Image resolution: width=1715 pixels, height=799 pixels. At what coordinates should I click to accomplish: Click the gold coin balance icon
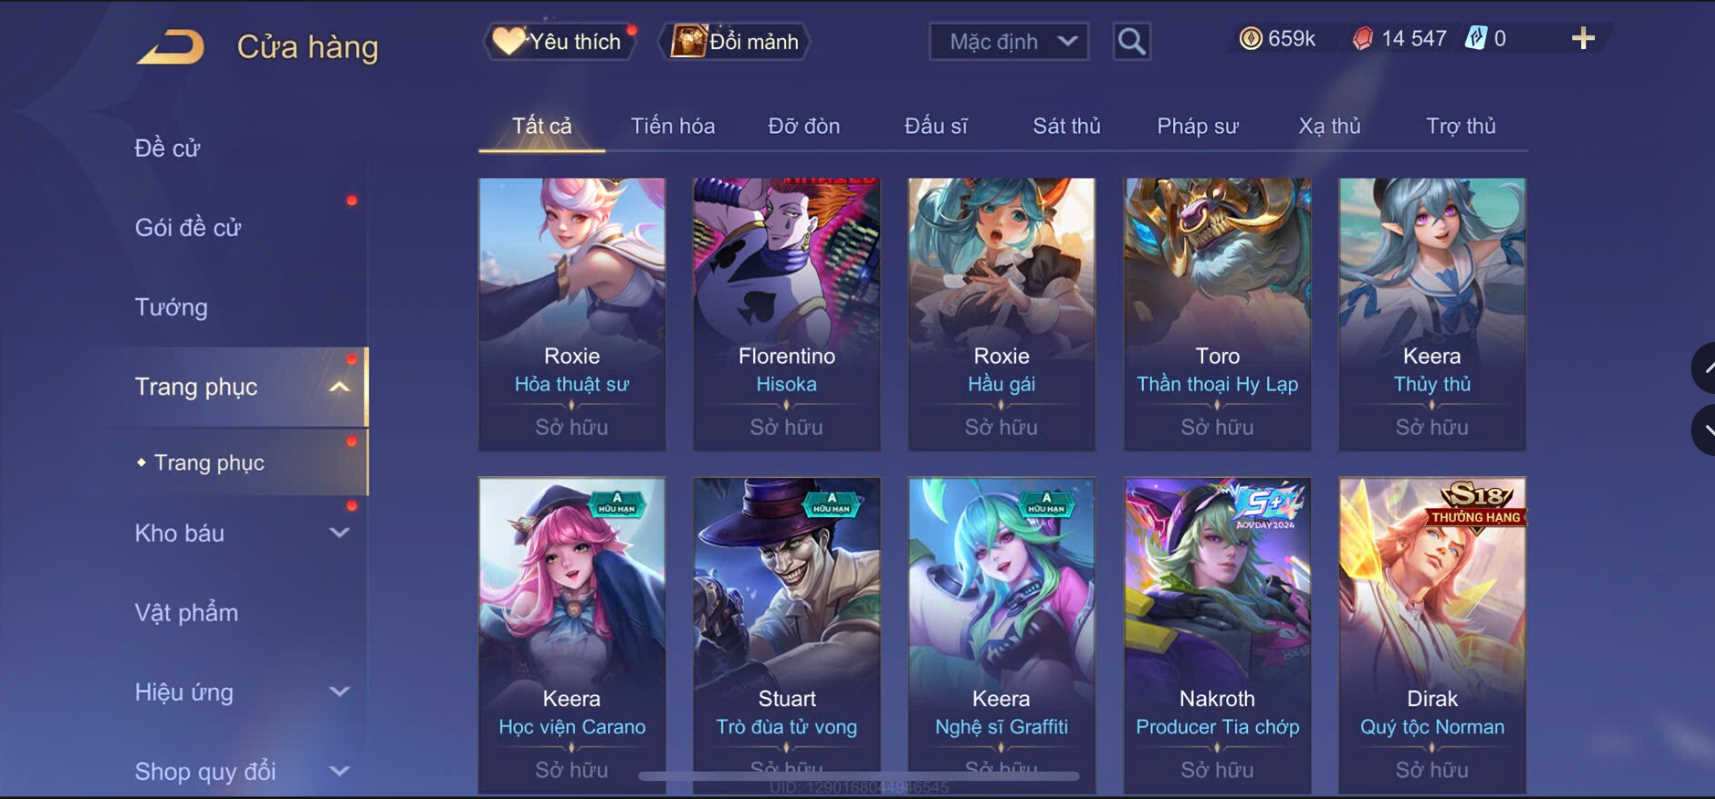pos(1250,39)
